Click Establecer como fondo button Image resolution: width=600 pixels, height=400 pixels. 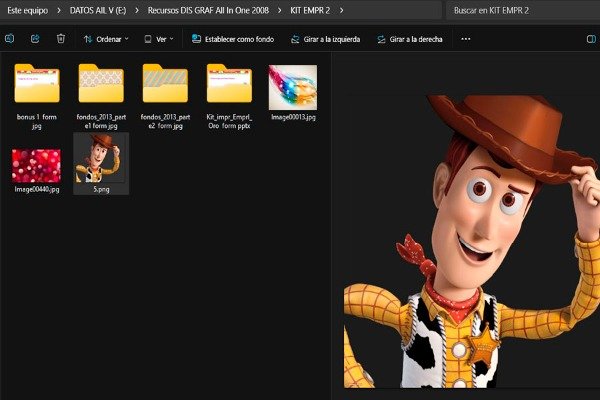pos(233,39)
